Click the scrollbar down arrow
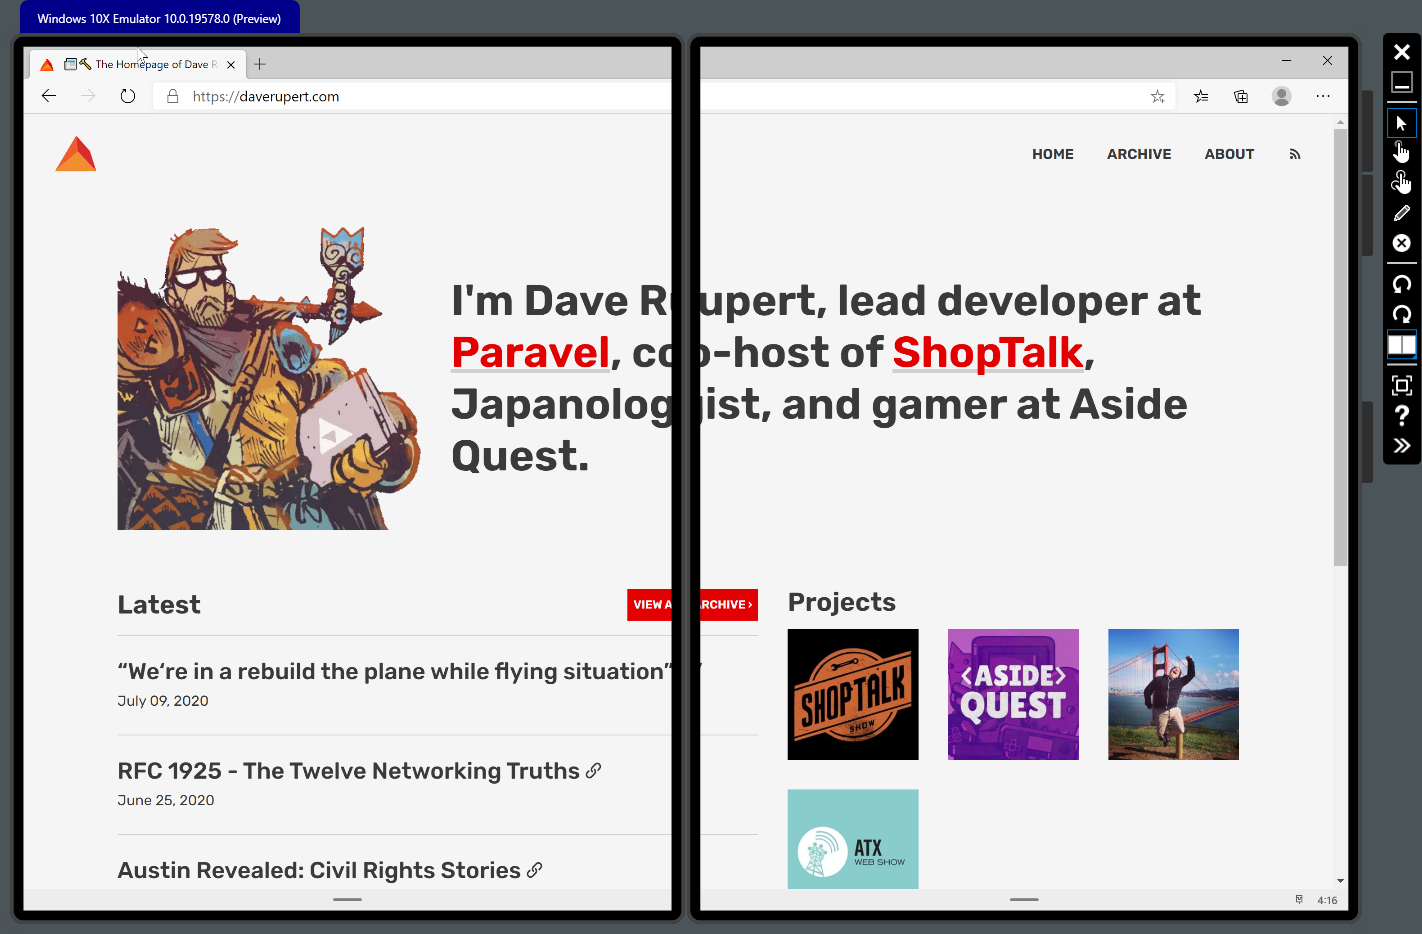The image size is (1422, 934). click(x=1340, y=881)
